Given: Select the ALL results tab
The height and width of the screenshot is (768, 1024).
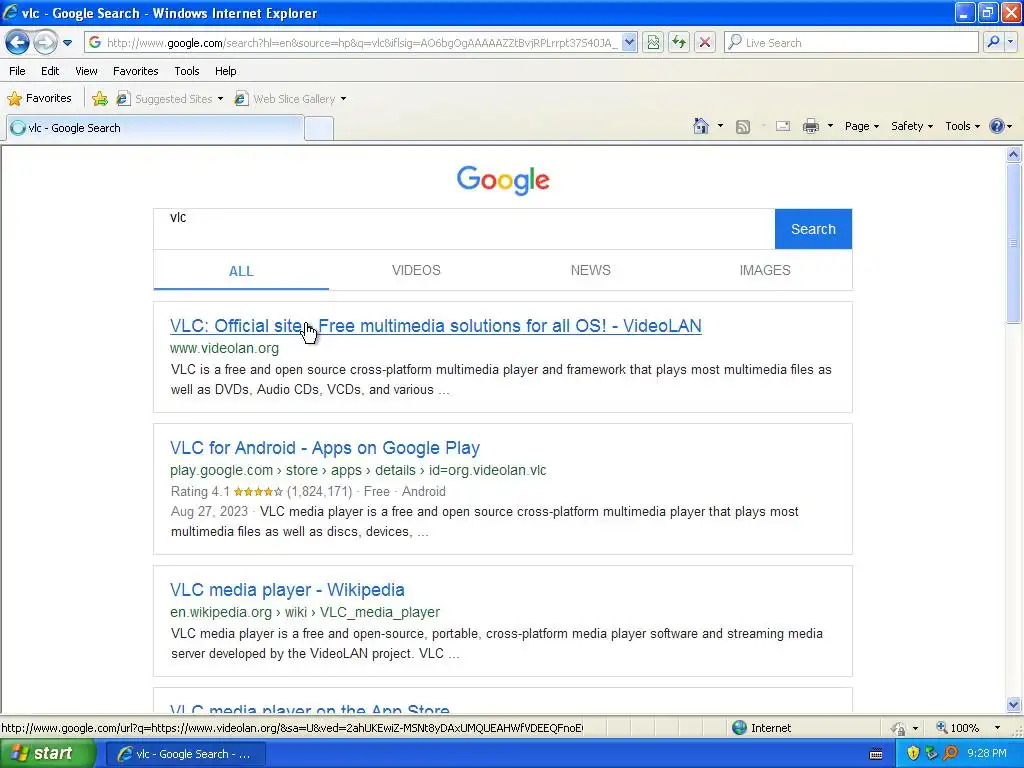Looking at the screenshot, I should [x=241, y=271].
